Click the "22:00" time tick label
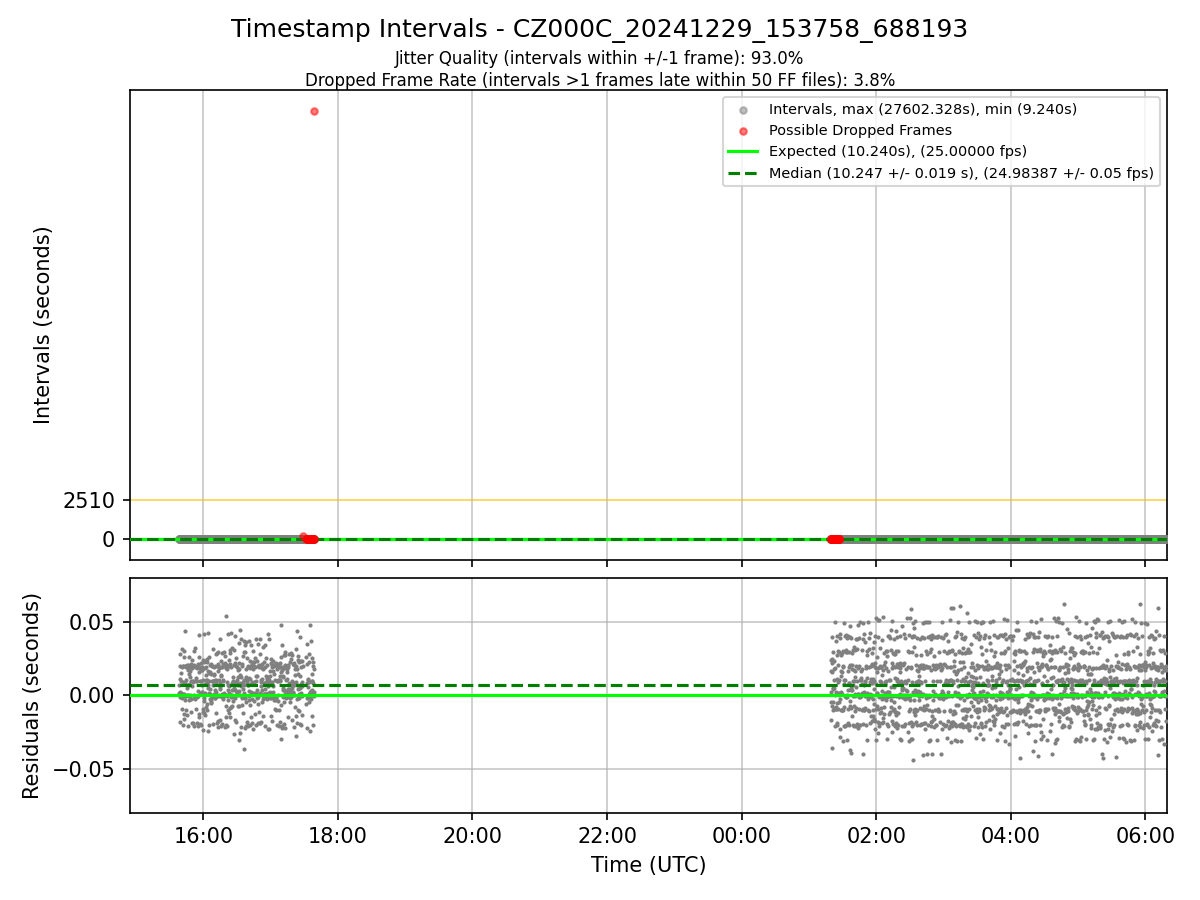The width and height of the screenshot is (1200, 900). 607,836
